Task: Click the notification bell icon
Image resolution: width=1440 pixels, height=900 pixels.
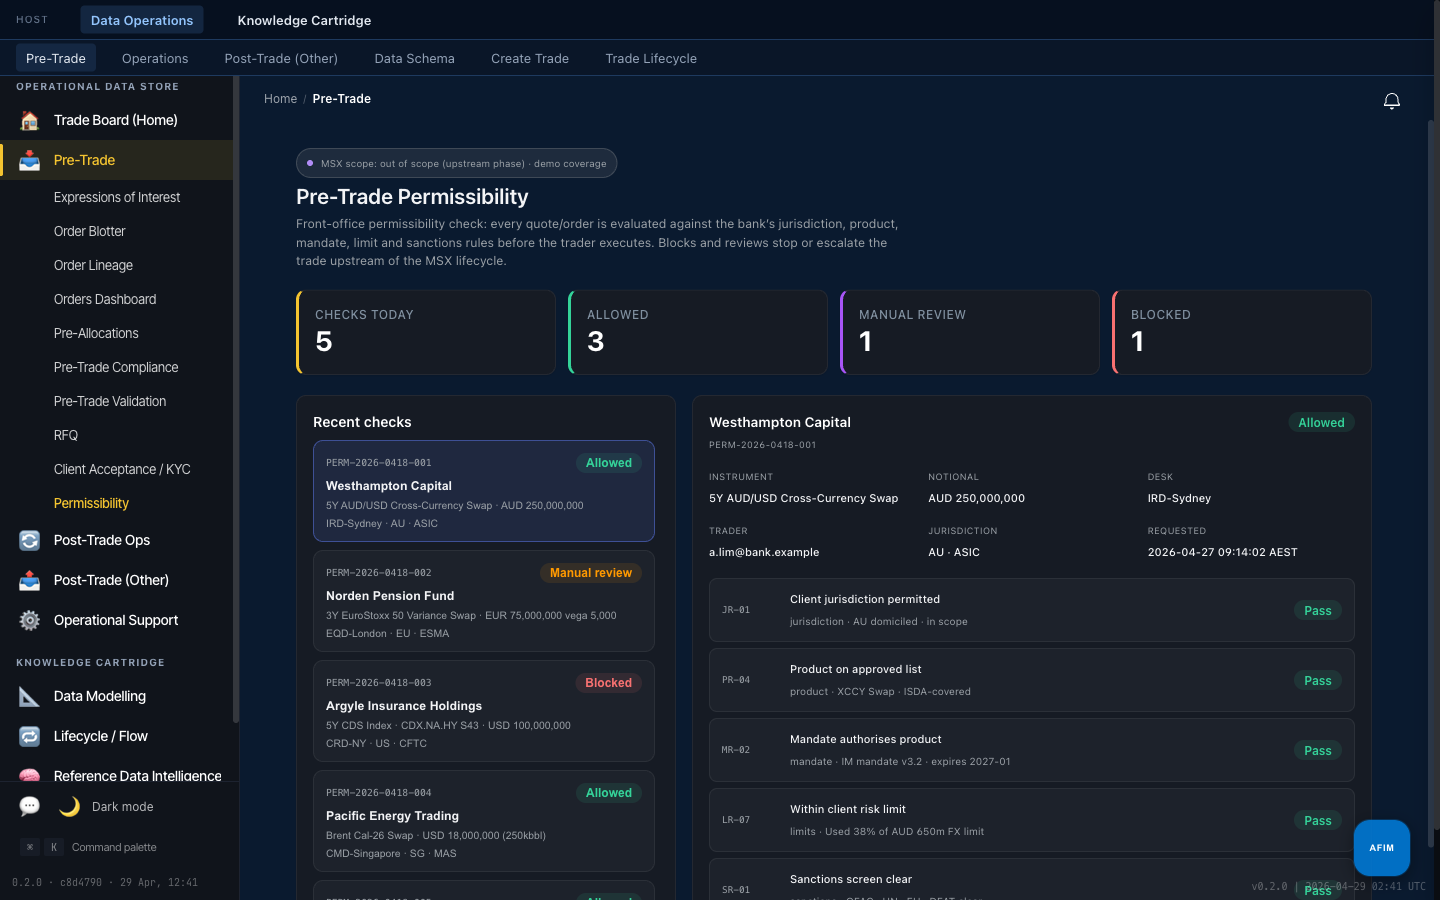Action: point(1391,101)
